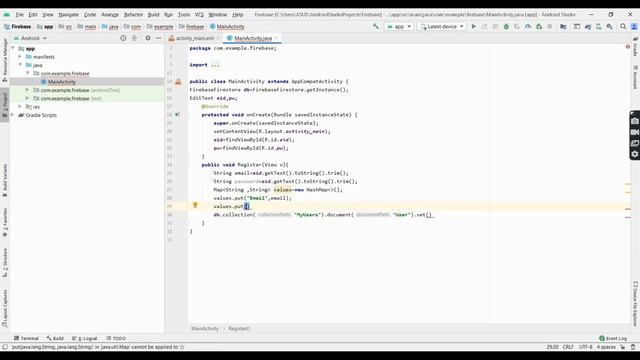Screen dimensions: 640x360
Task: Click the red error indicator atop editor
Action: [628, 47]
